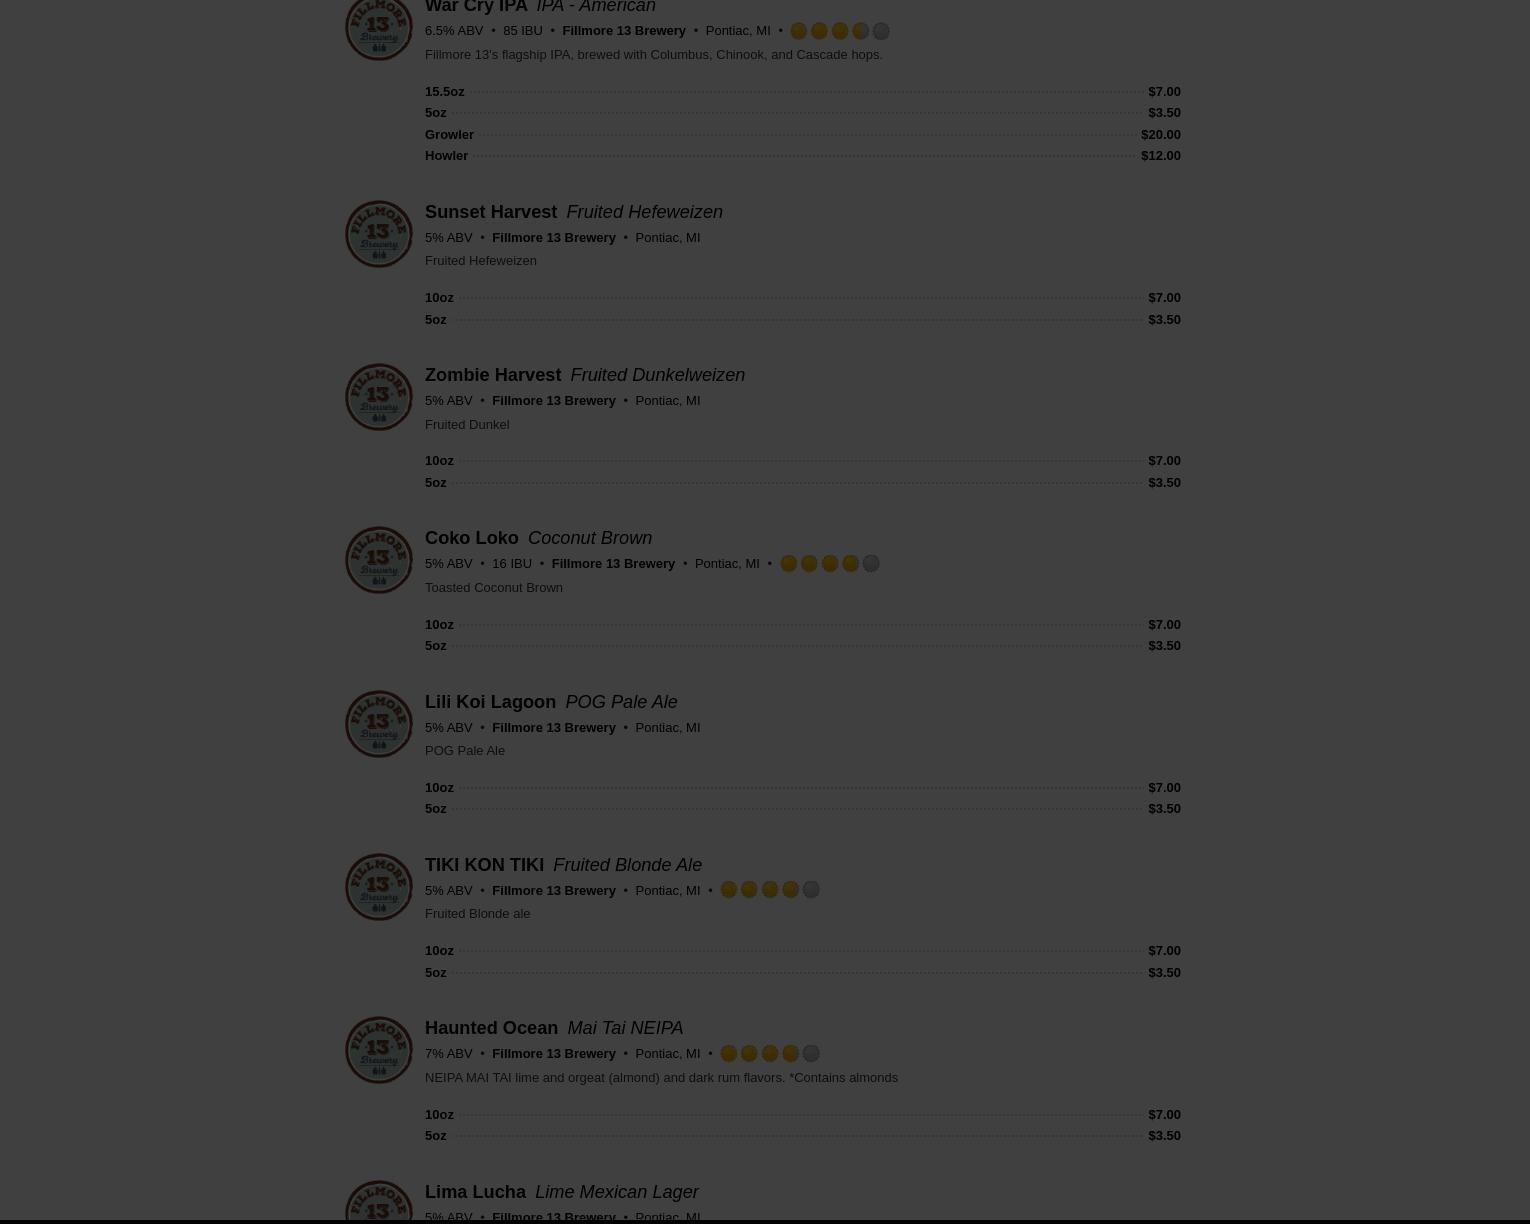This screenshot has width=1530, height=1224.
Task: Open the Coko Loko beer title
Action: tap(472, 538)
